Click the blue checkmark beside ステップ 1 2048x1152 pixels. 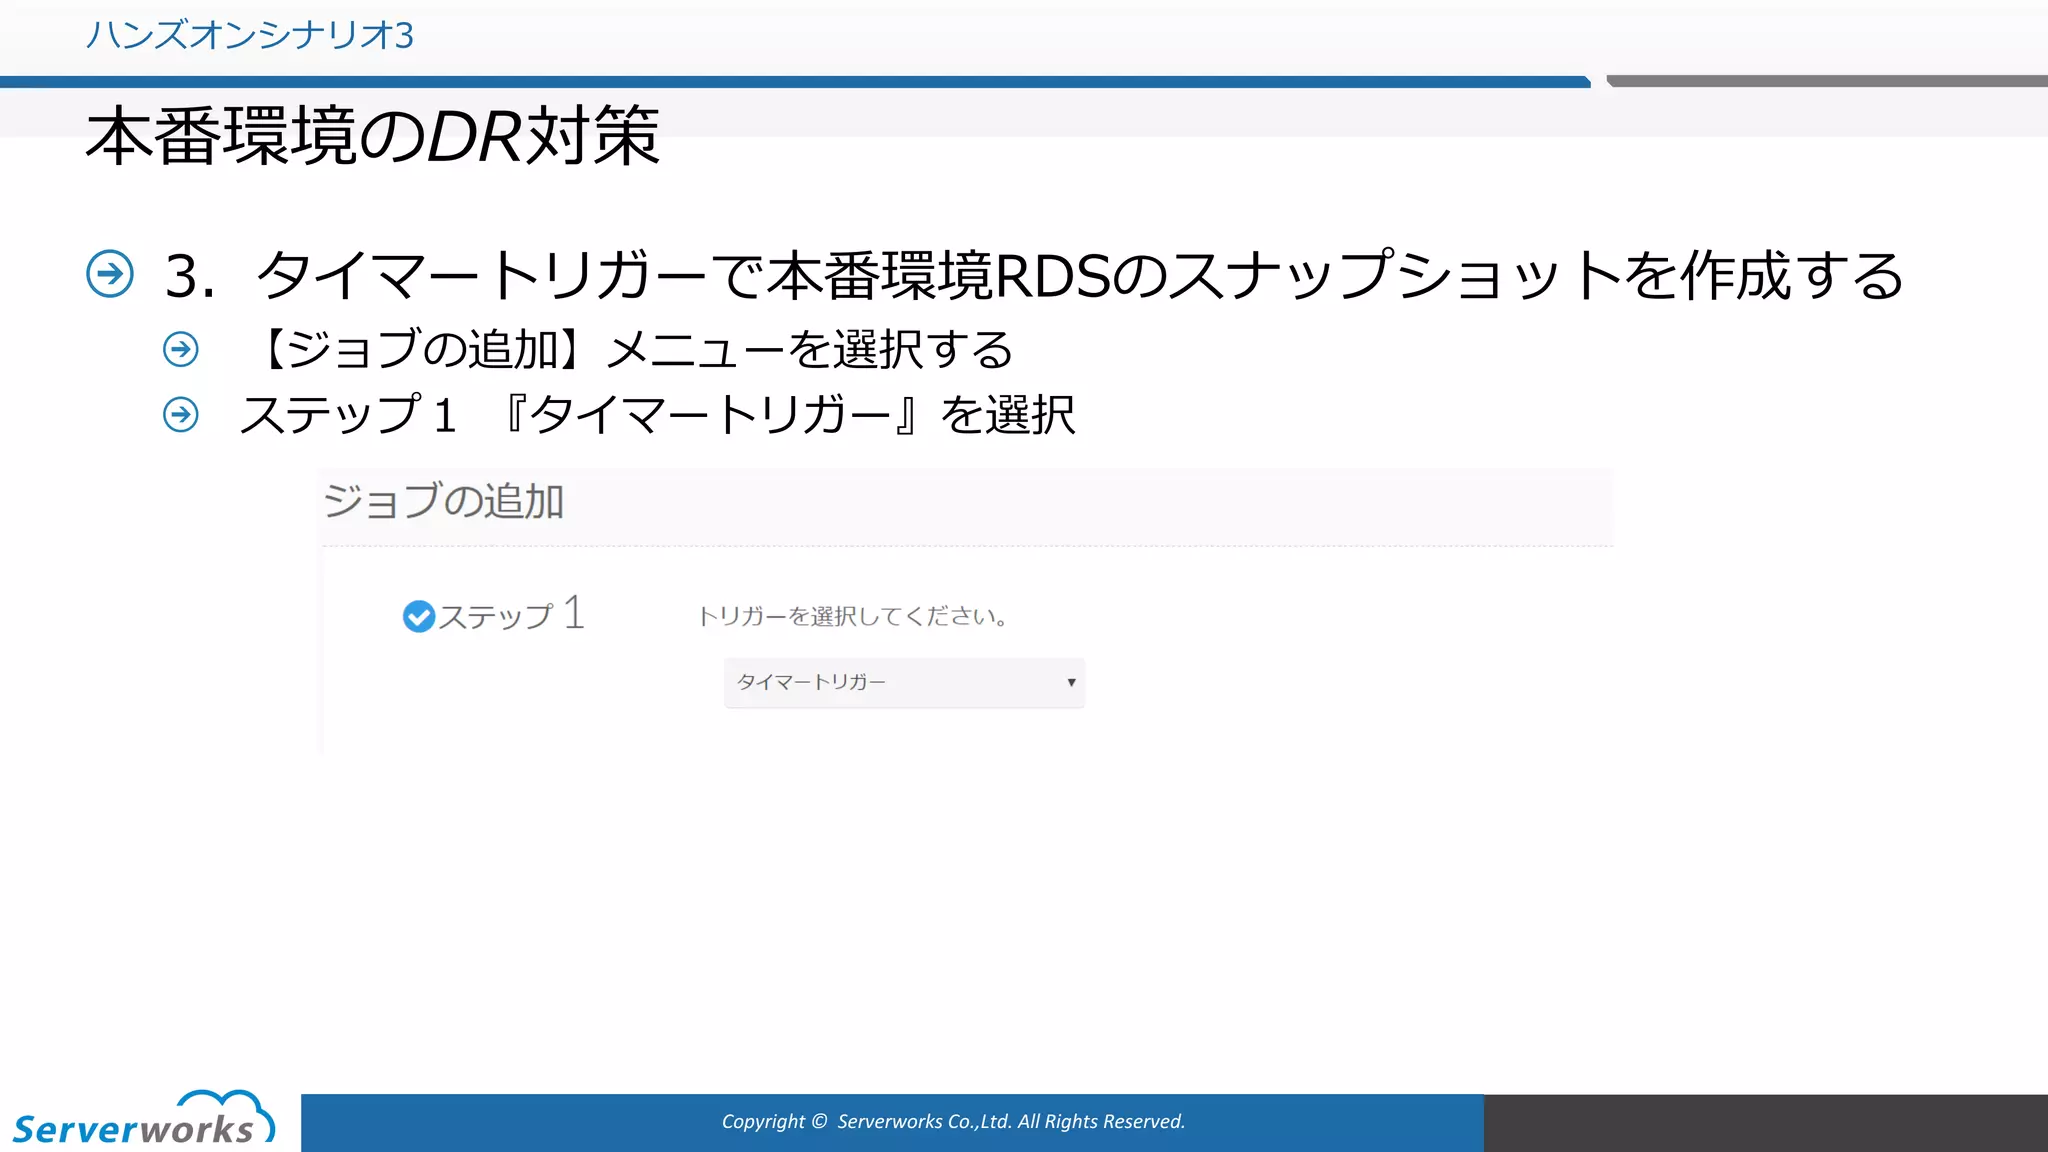pyautogui.click(x=419, y=616)
